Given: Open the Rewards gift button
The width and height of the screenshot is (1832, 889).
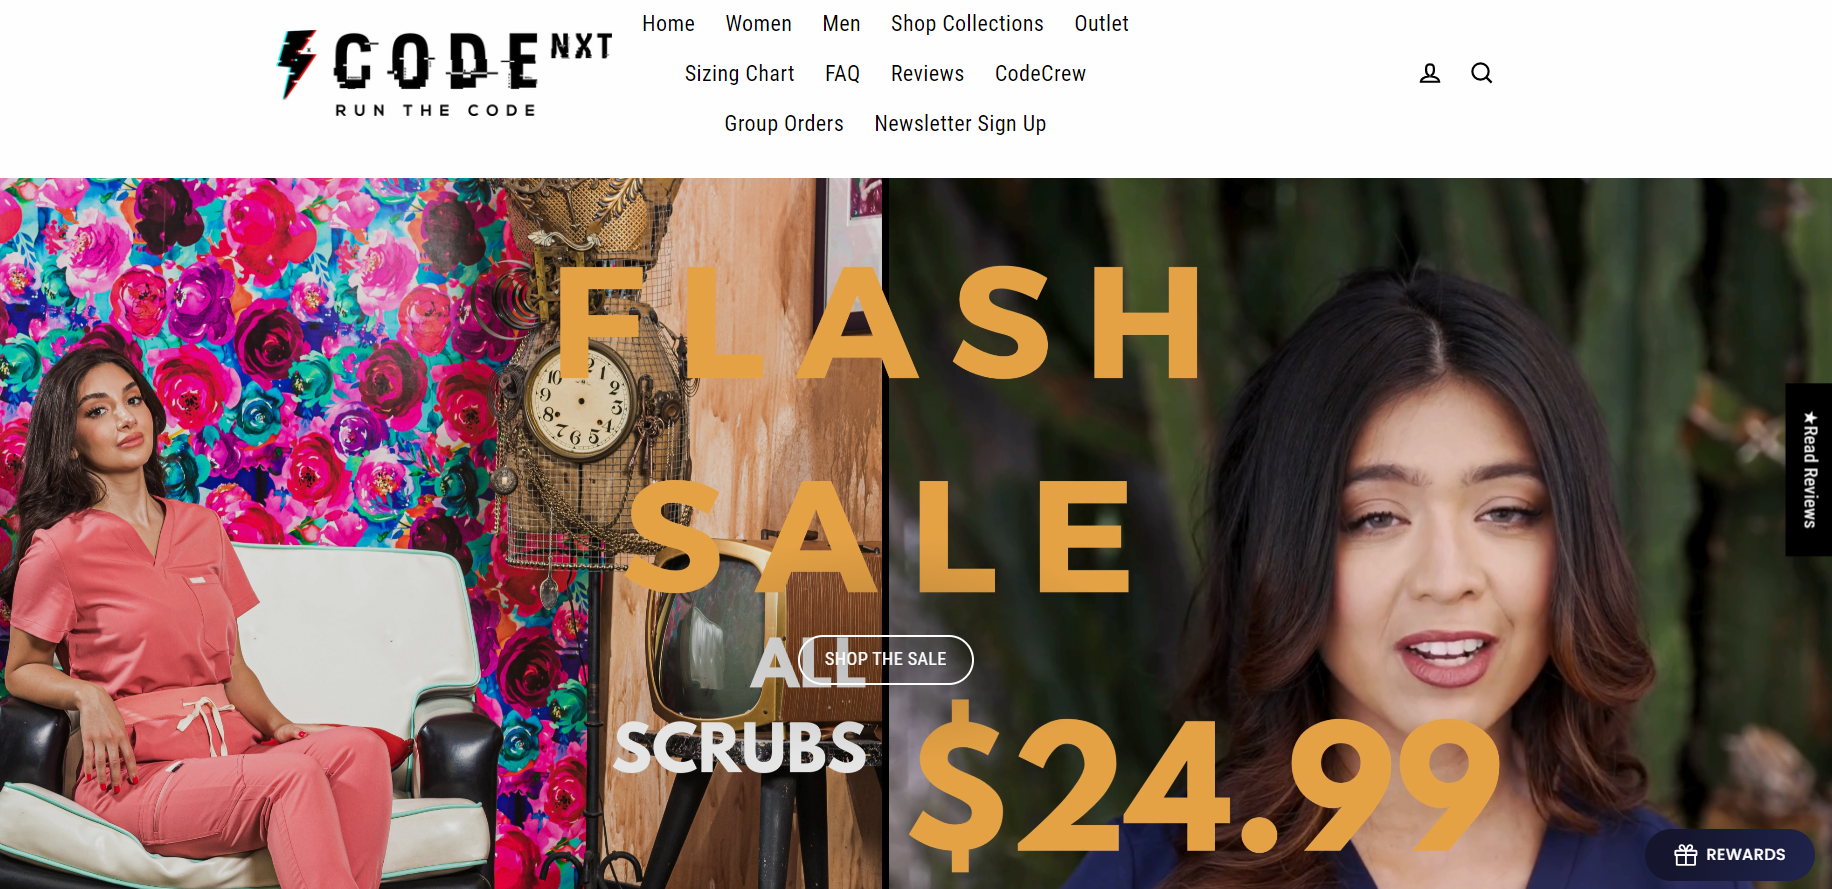Looking at the screenshot, I should [1730, 855].
